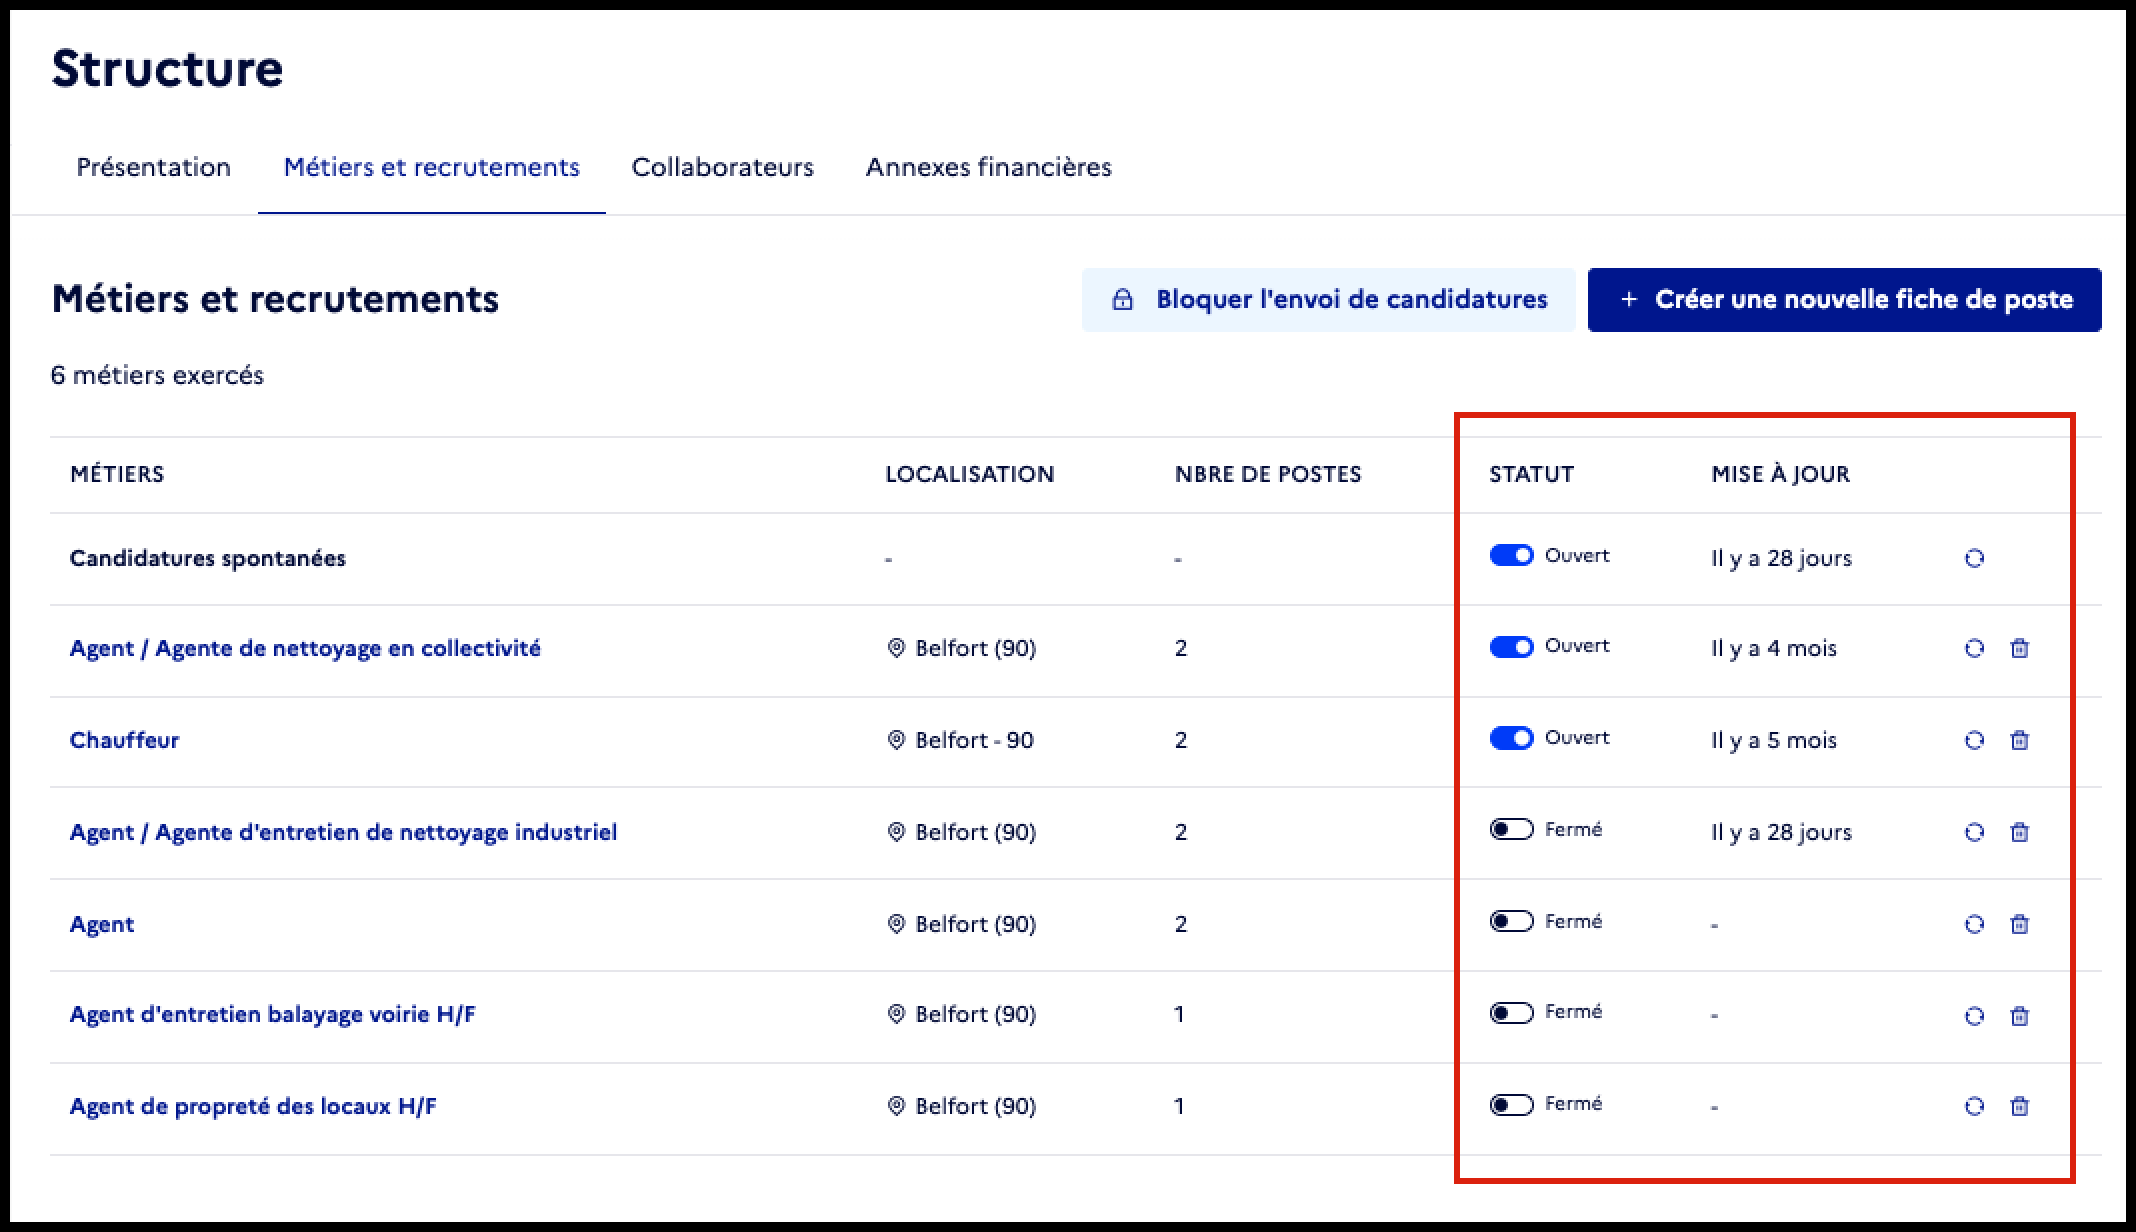Delete the balayage voirie H/F job
The width and height of the screenshot is (2136, 1232).
(x=2019, y=1016)
